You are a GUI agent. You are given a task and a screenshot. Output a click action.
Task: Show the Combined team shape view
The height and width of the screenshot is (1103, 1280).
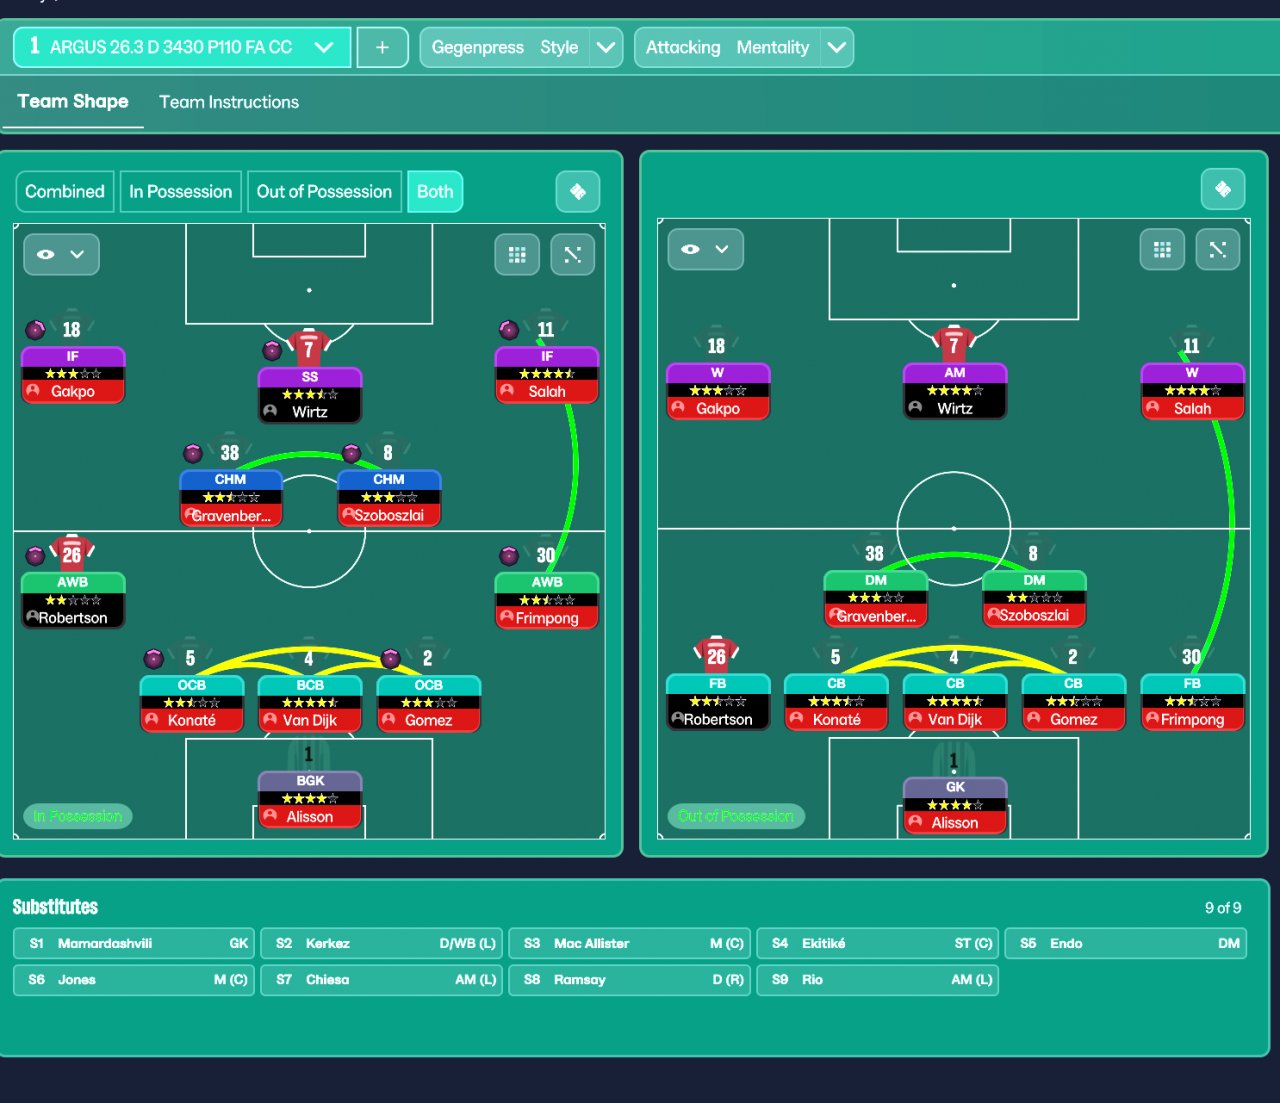click(x=65, y=192)
